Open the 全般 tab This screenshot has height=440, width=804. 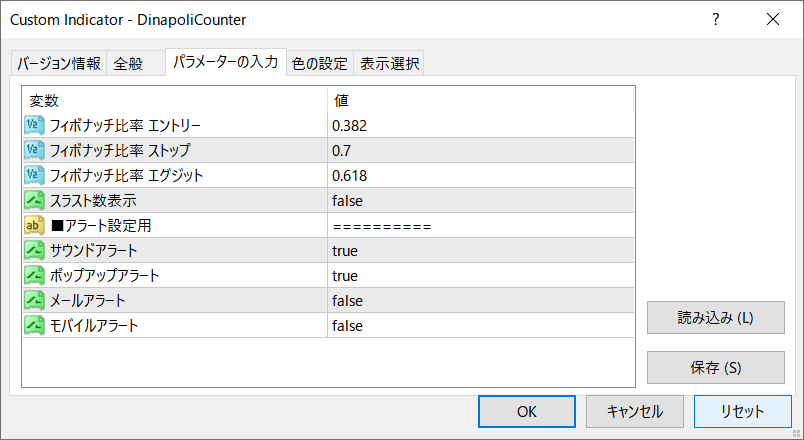click(x=128, y=64)
